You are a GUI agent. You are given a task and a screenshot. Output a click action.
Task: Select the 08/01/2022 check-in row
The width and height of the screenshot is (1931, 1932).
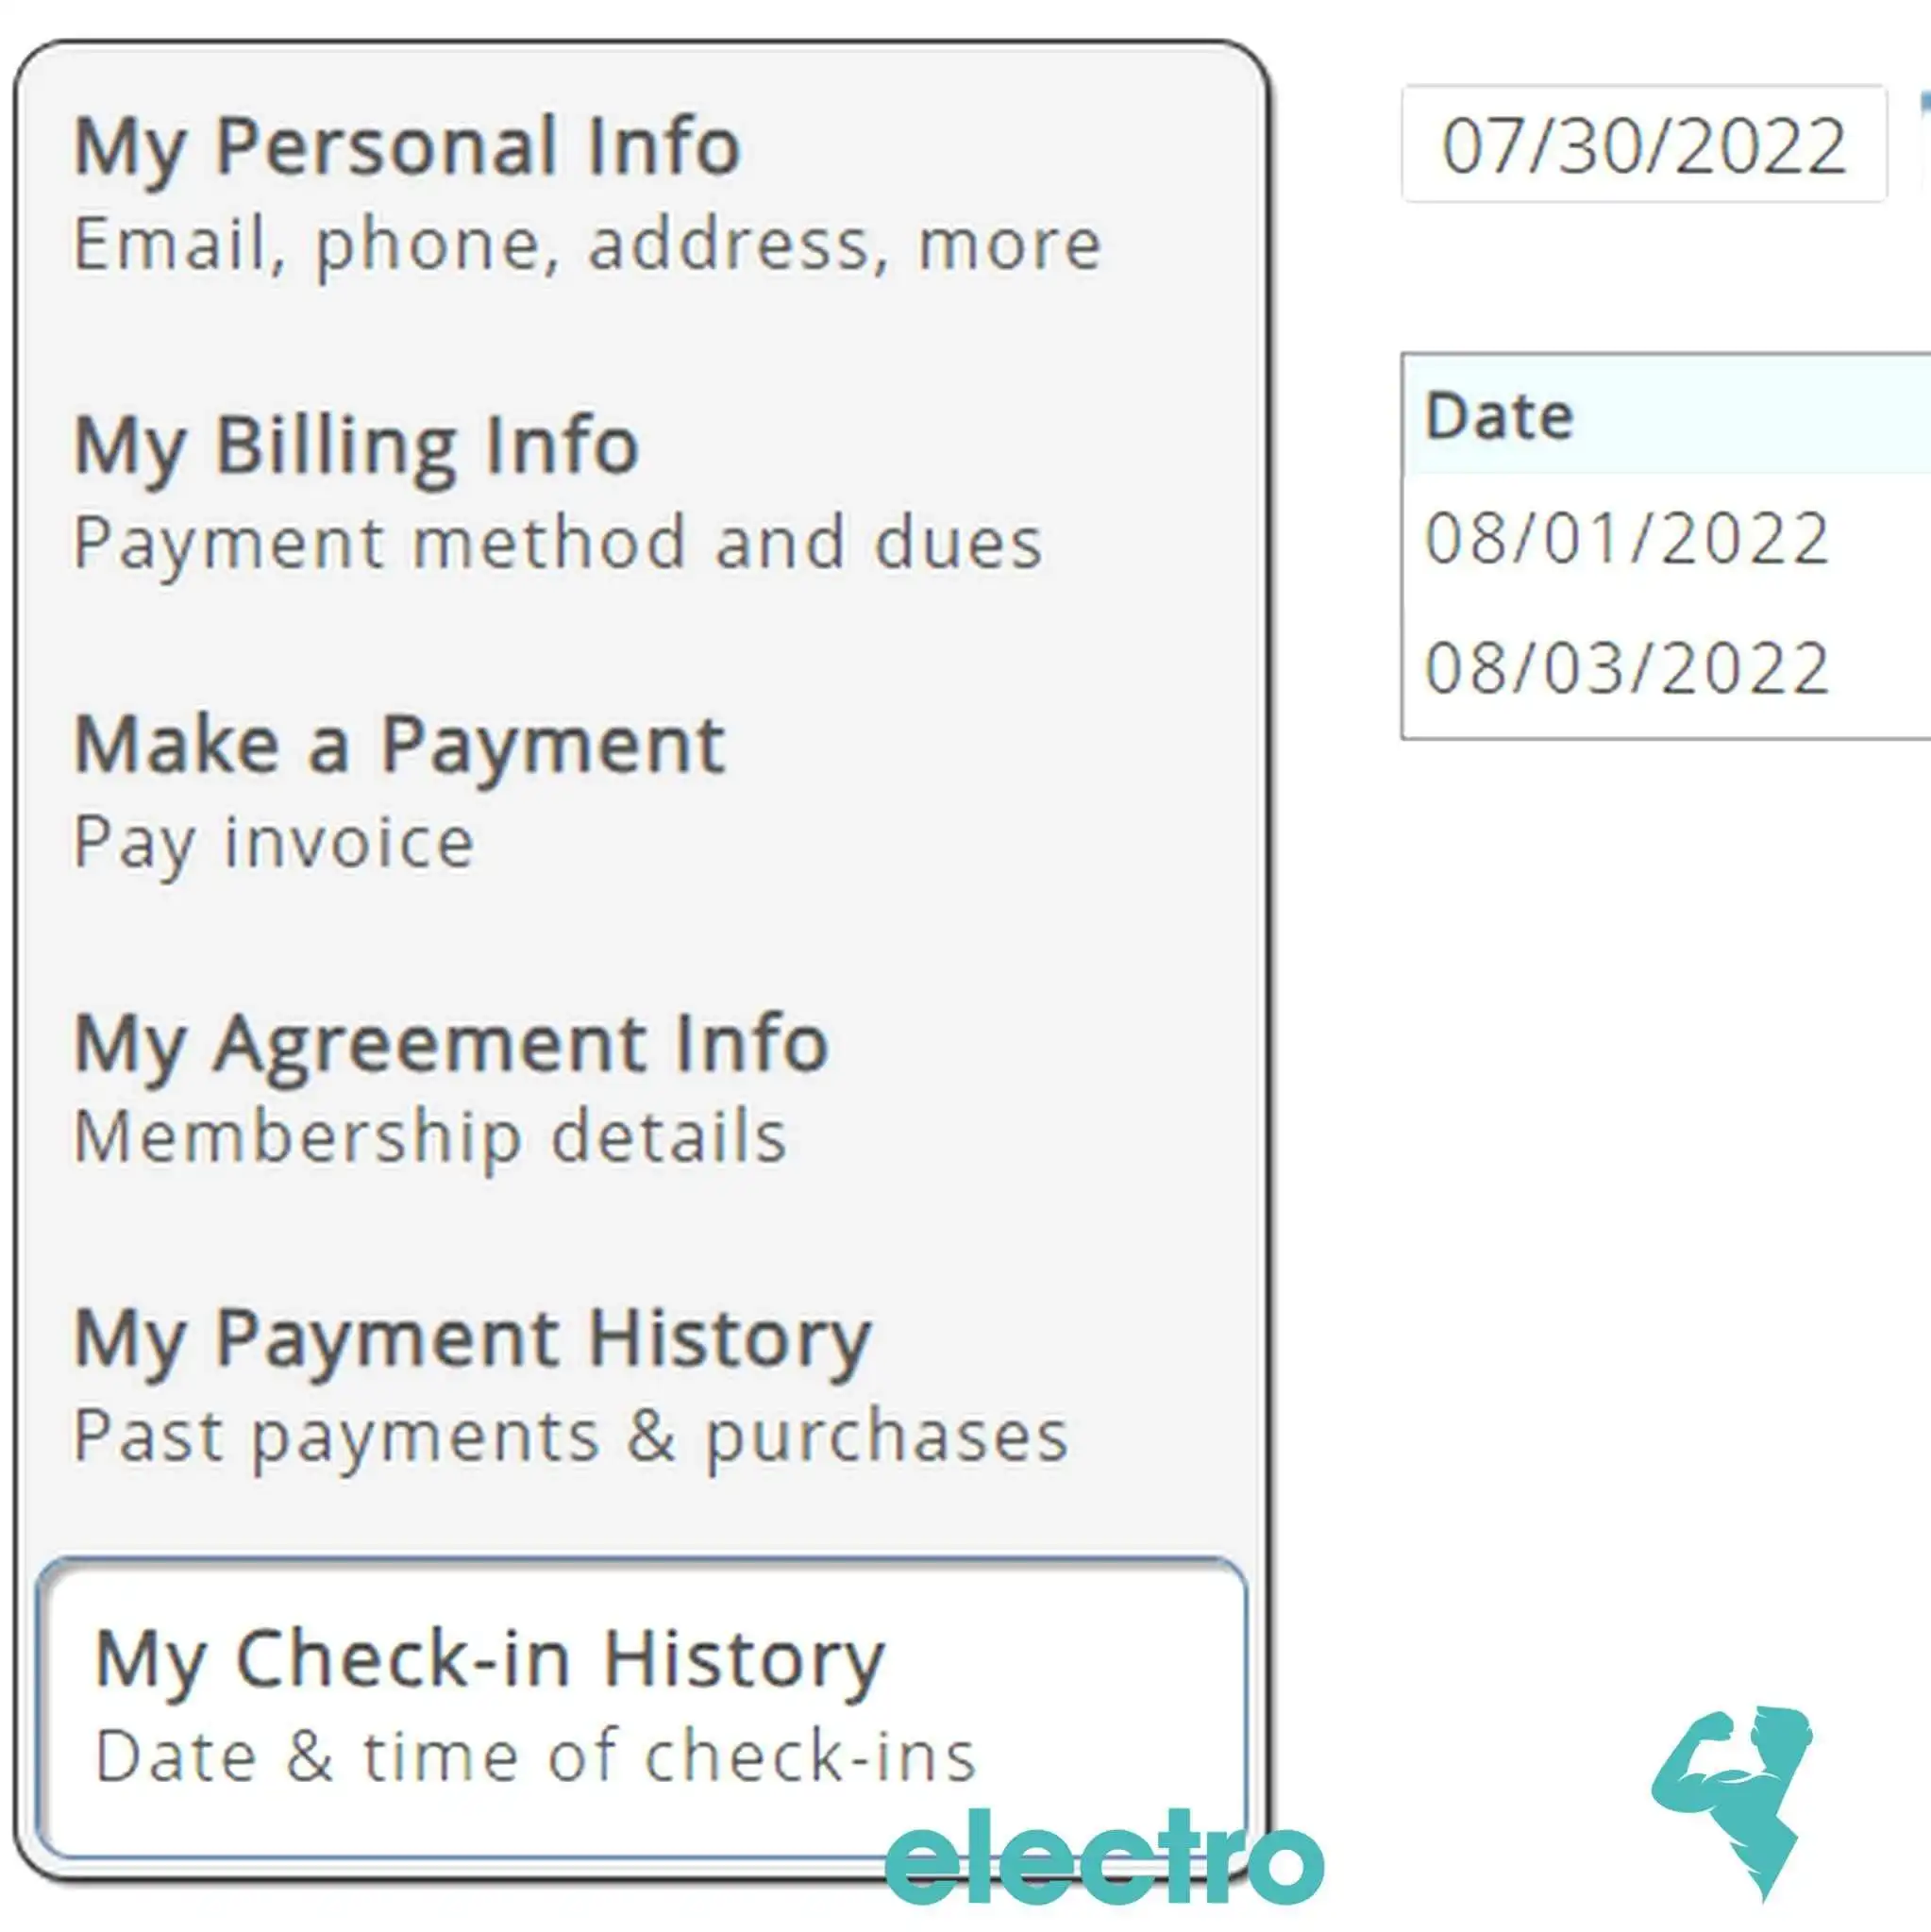pyautogui.click(x=1666, y=539)
